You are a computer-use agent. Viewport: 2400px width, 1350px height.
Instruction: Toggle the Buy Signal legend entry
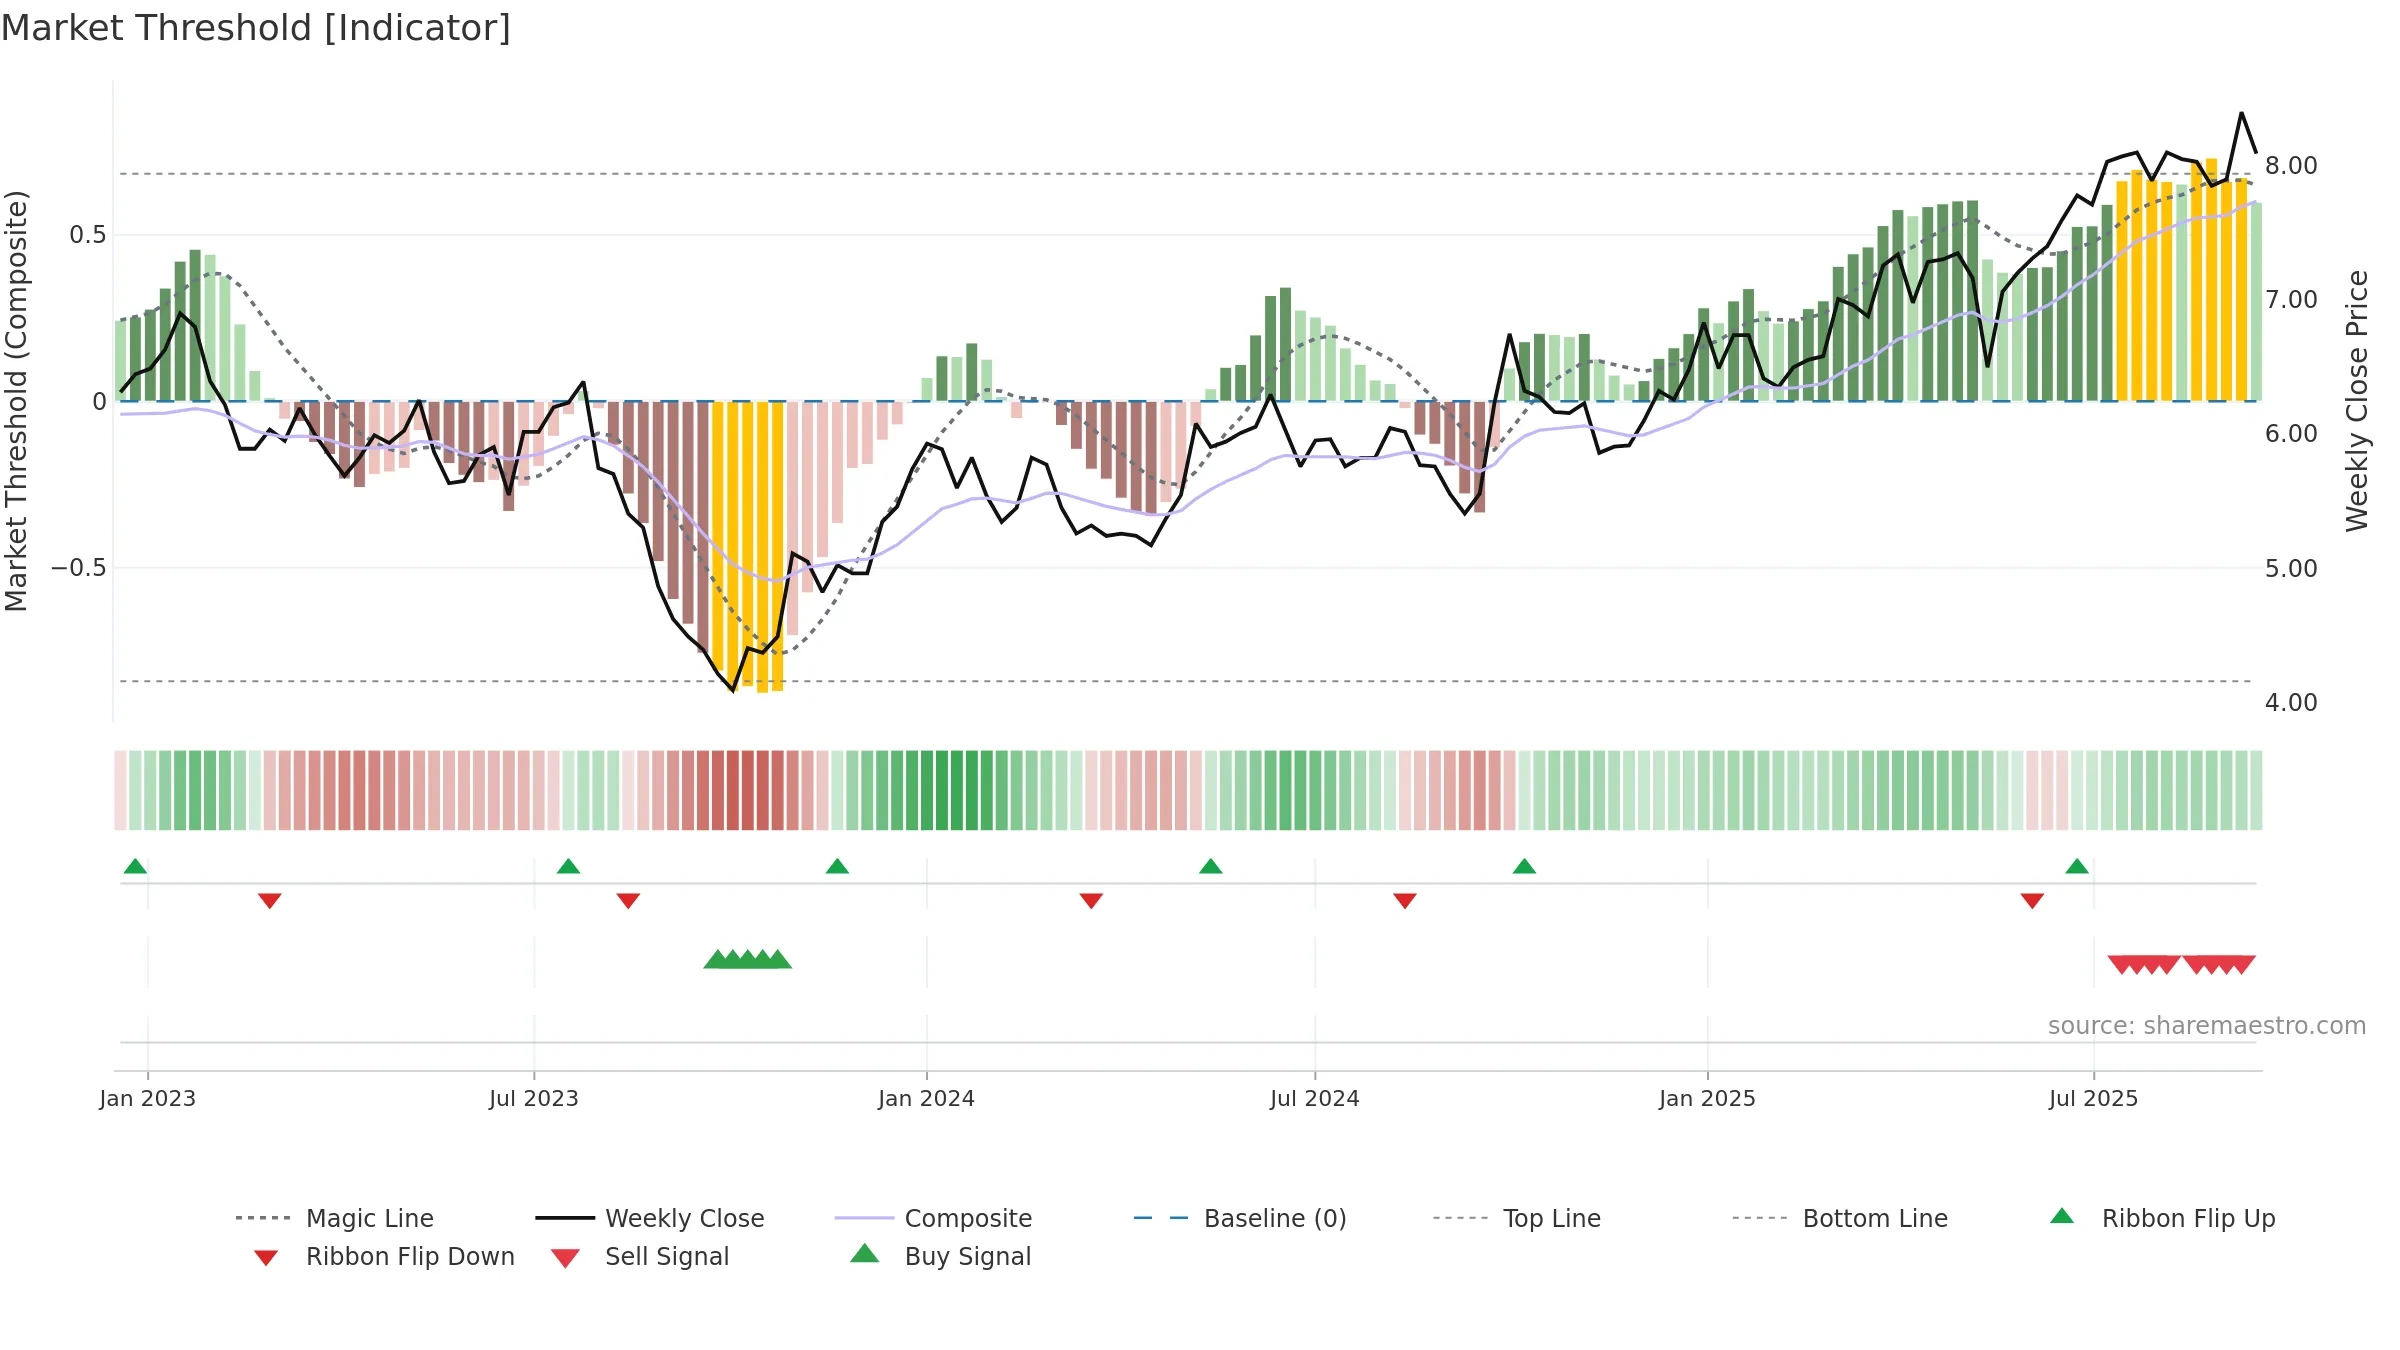tap(940, 1256)
